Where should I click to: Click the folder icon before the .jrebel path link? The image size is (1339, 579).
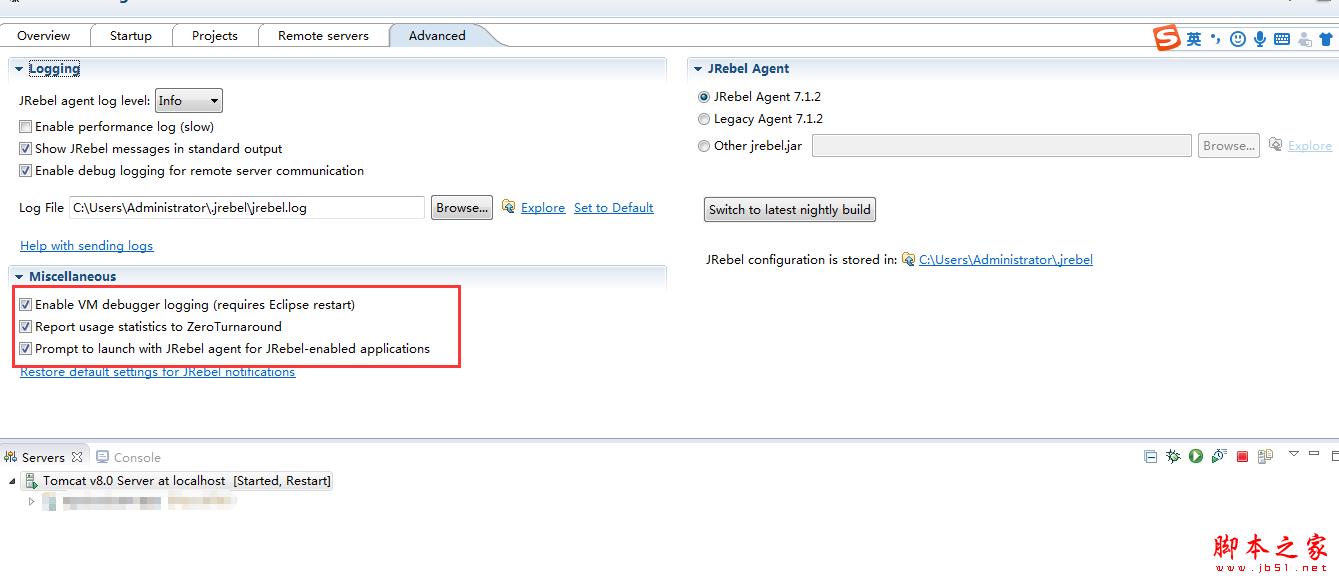(x=908, y=259)
